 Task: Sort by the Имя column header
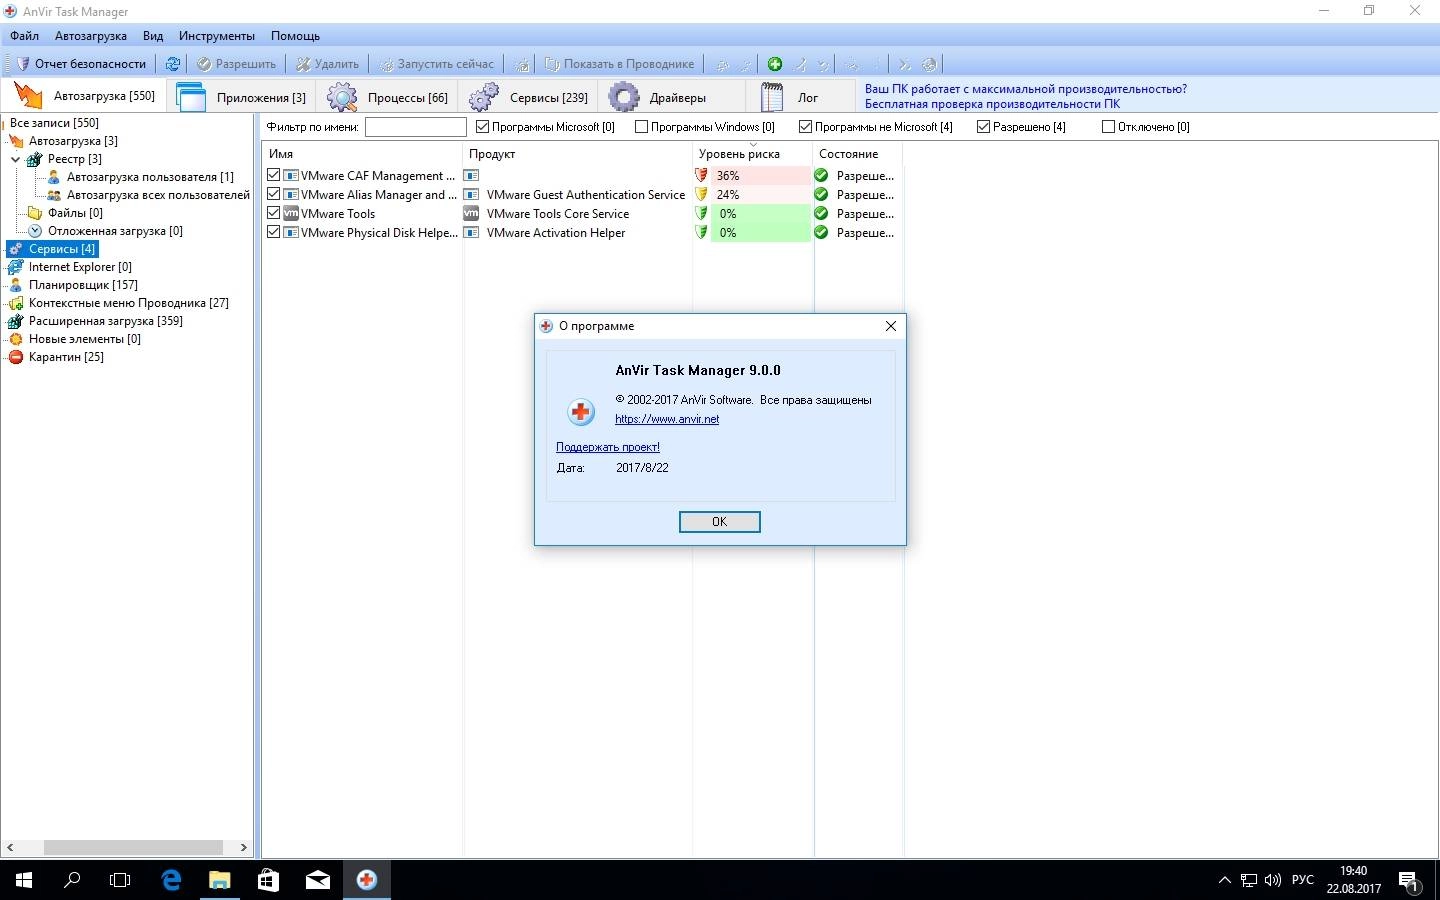pyautogui.click(x=362, y=154)
